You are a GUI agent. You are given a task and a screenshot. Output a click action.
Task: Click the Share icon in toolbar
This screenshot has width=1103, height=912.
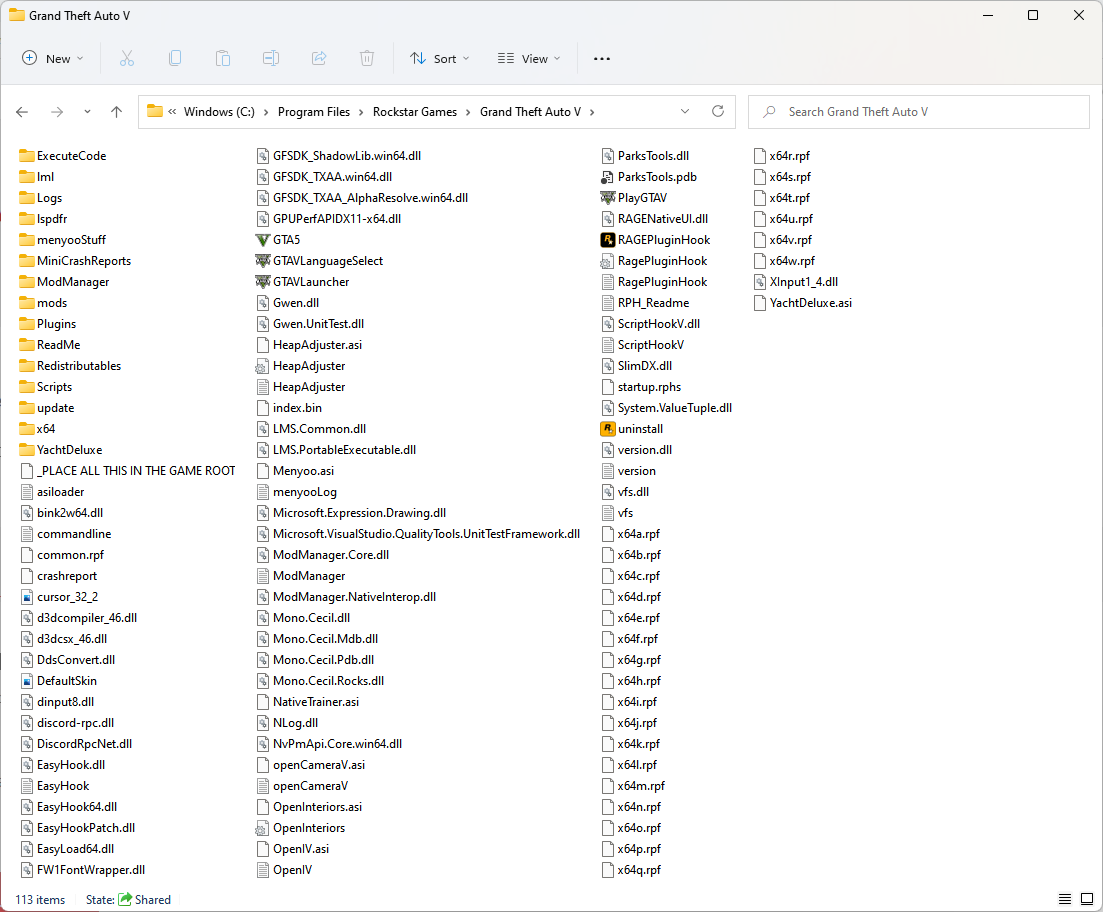[319, 59]
